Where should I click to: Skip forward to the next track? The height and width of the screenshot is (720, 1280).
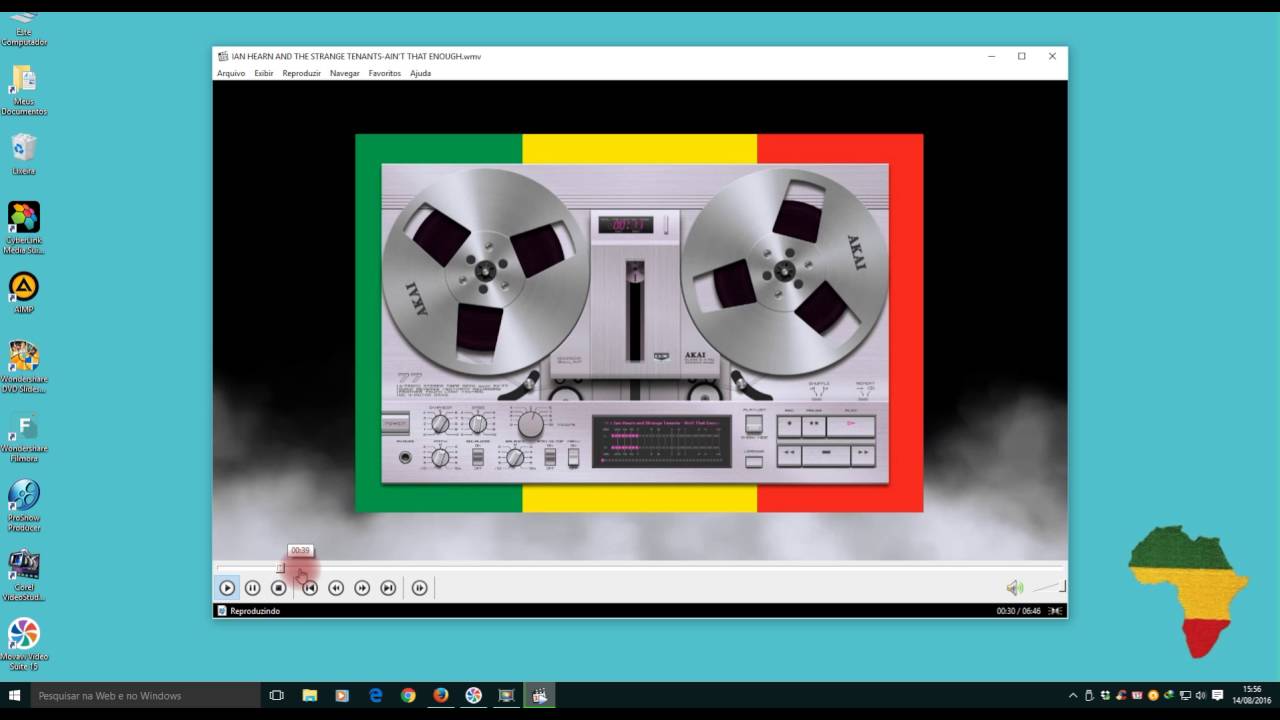pyautogui.click(x=388, y=588)
